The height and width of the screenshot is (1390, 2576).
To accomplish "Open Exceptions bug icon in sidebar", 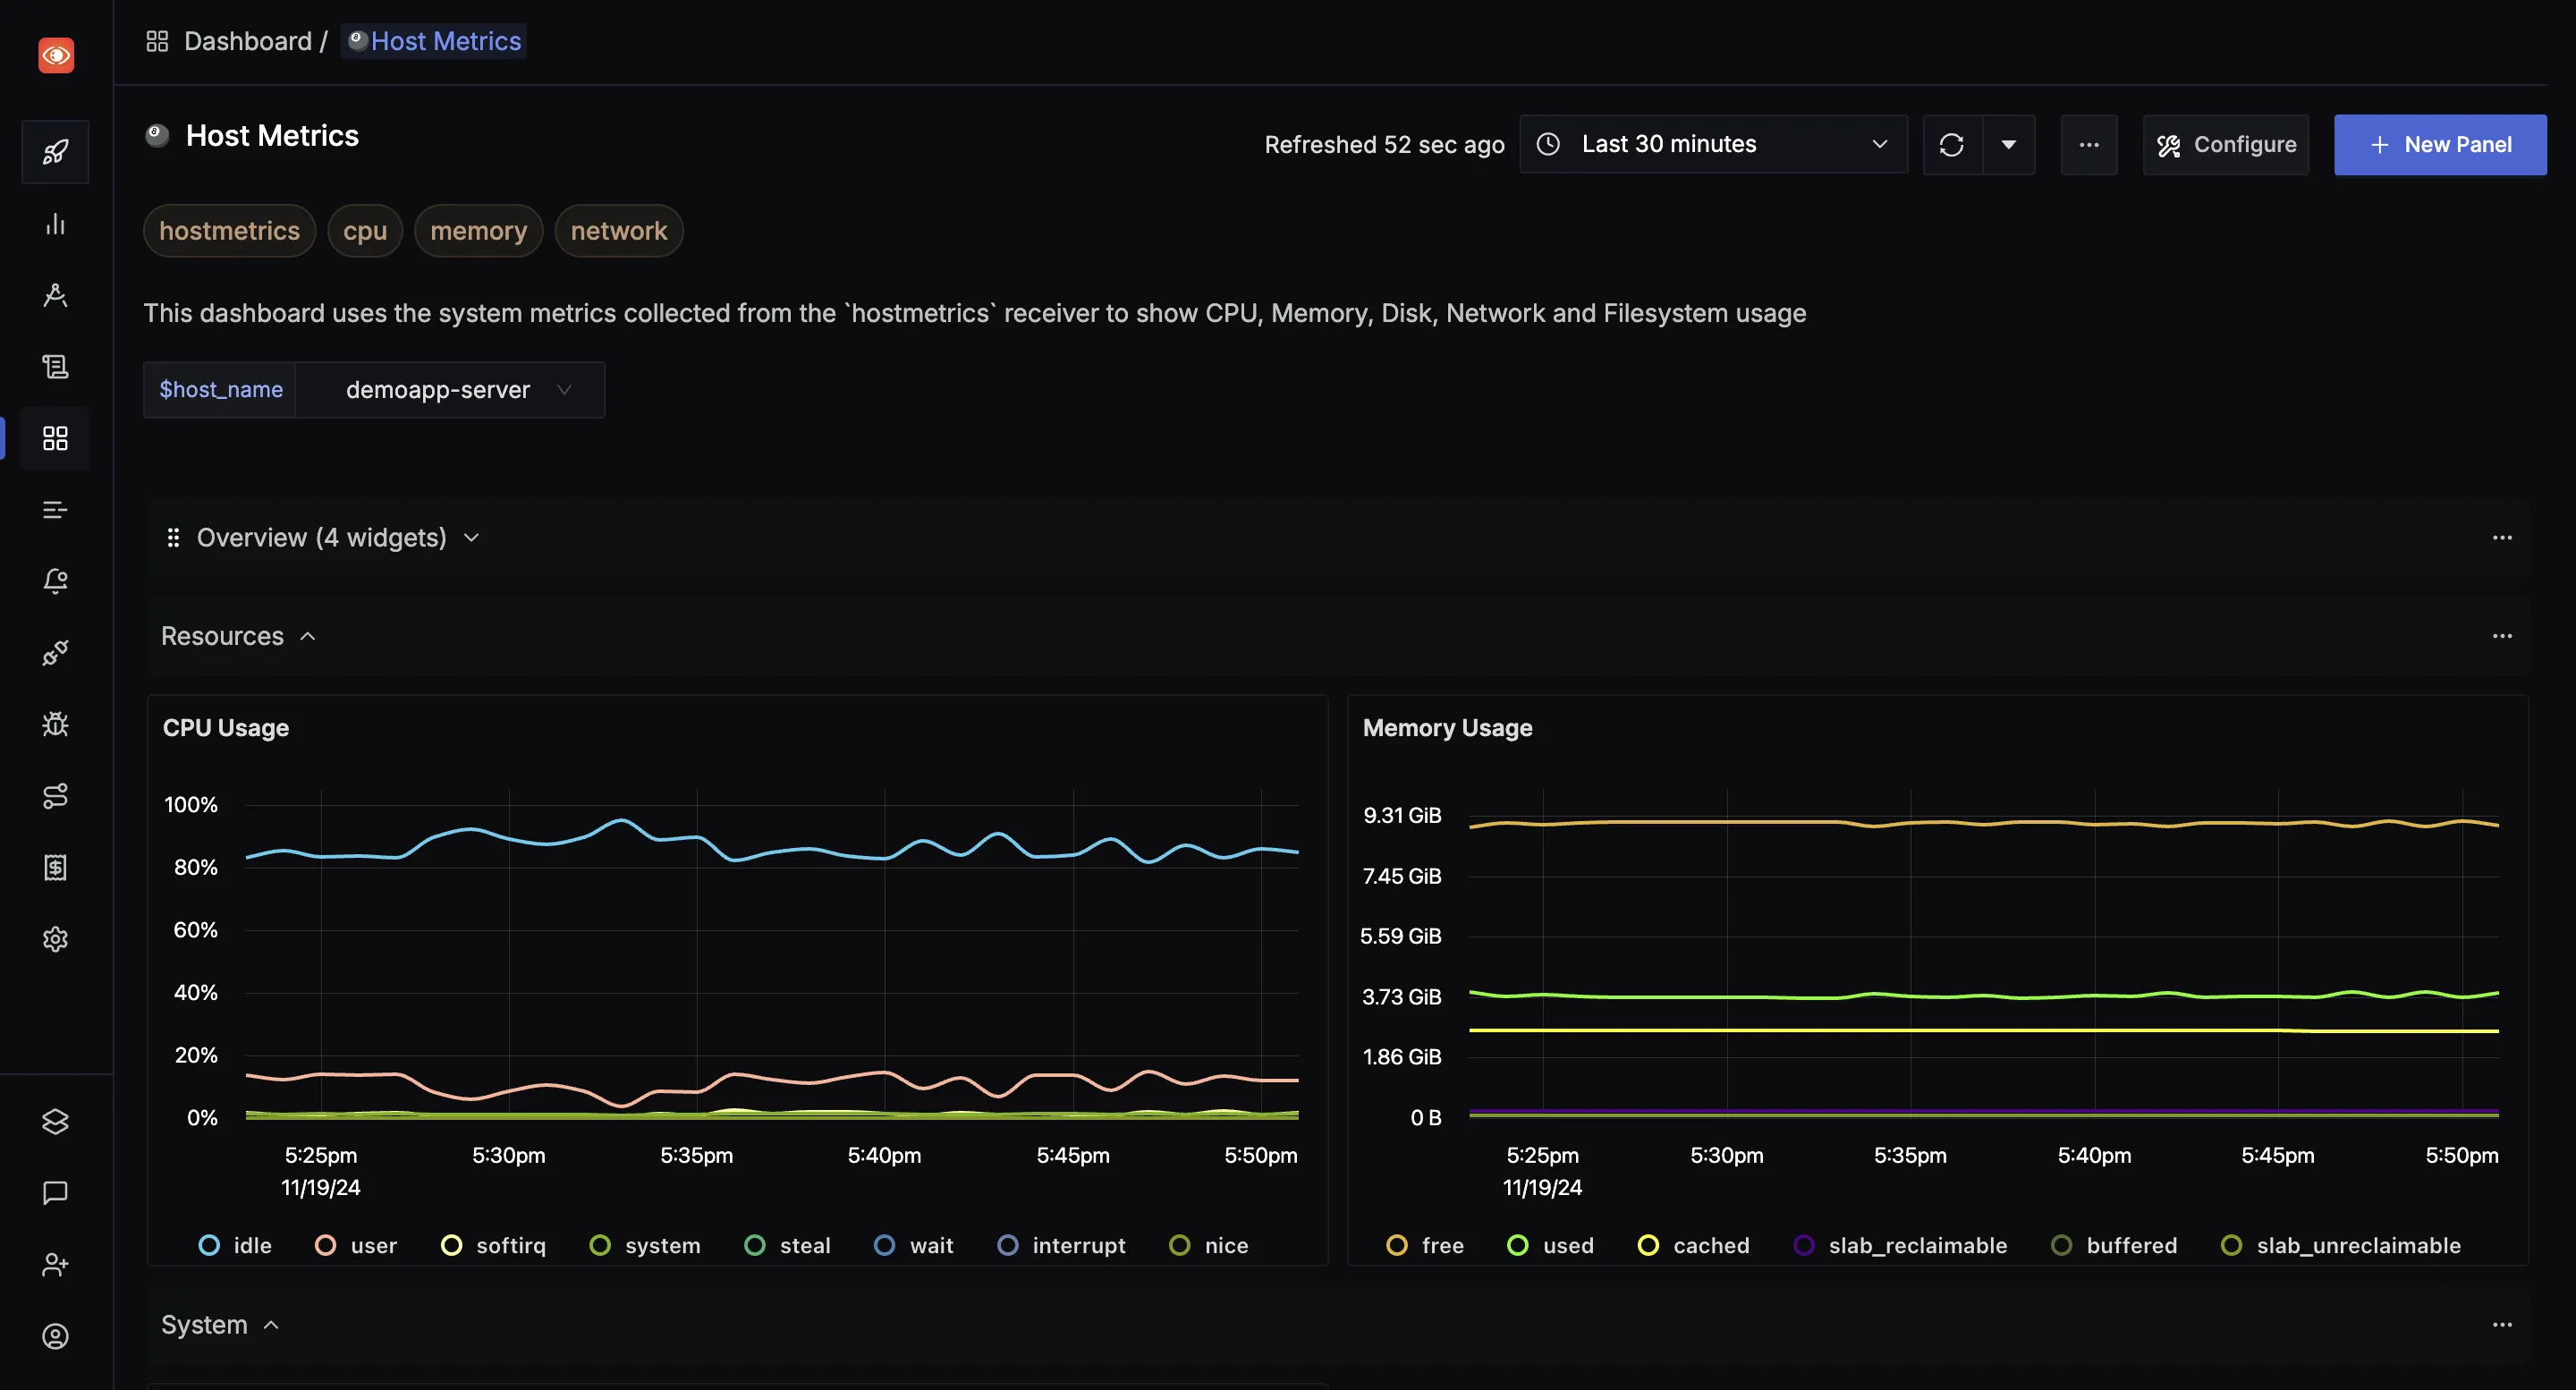I will [56, 724].
